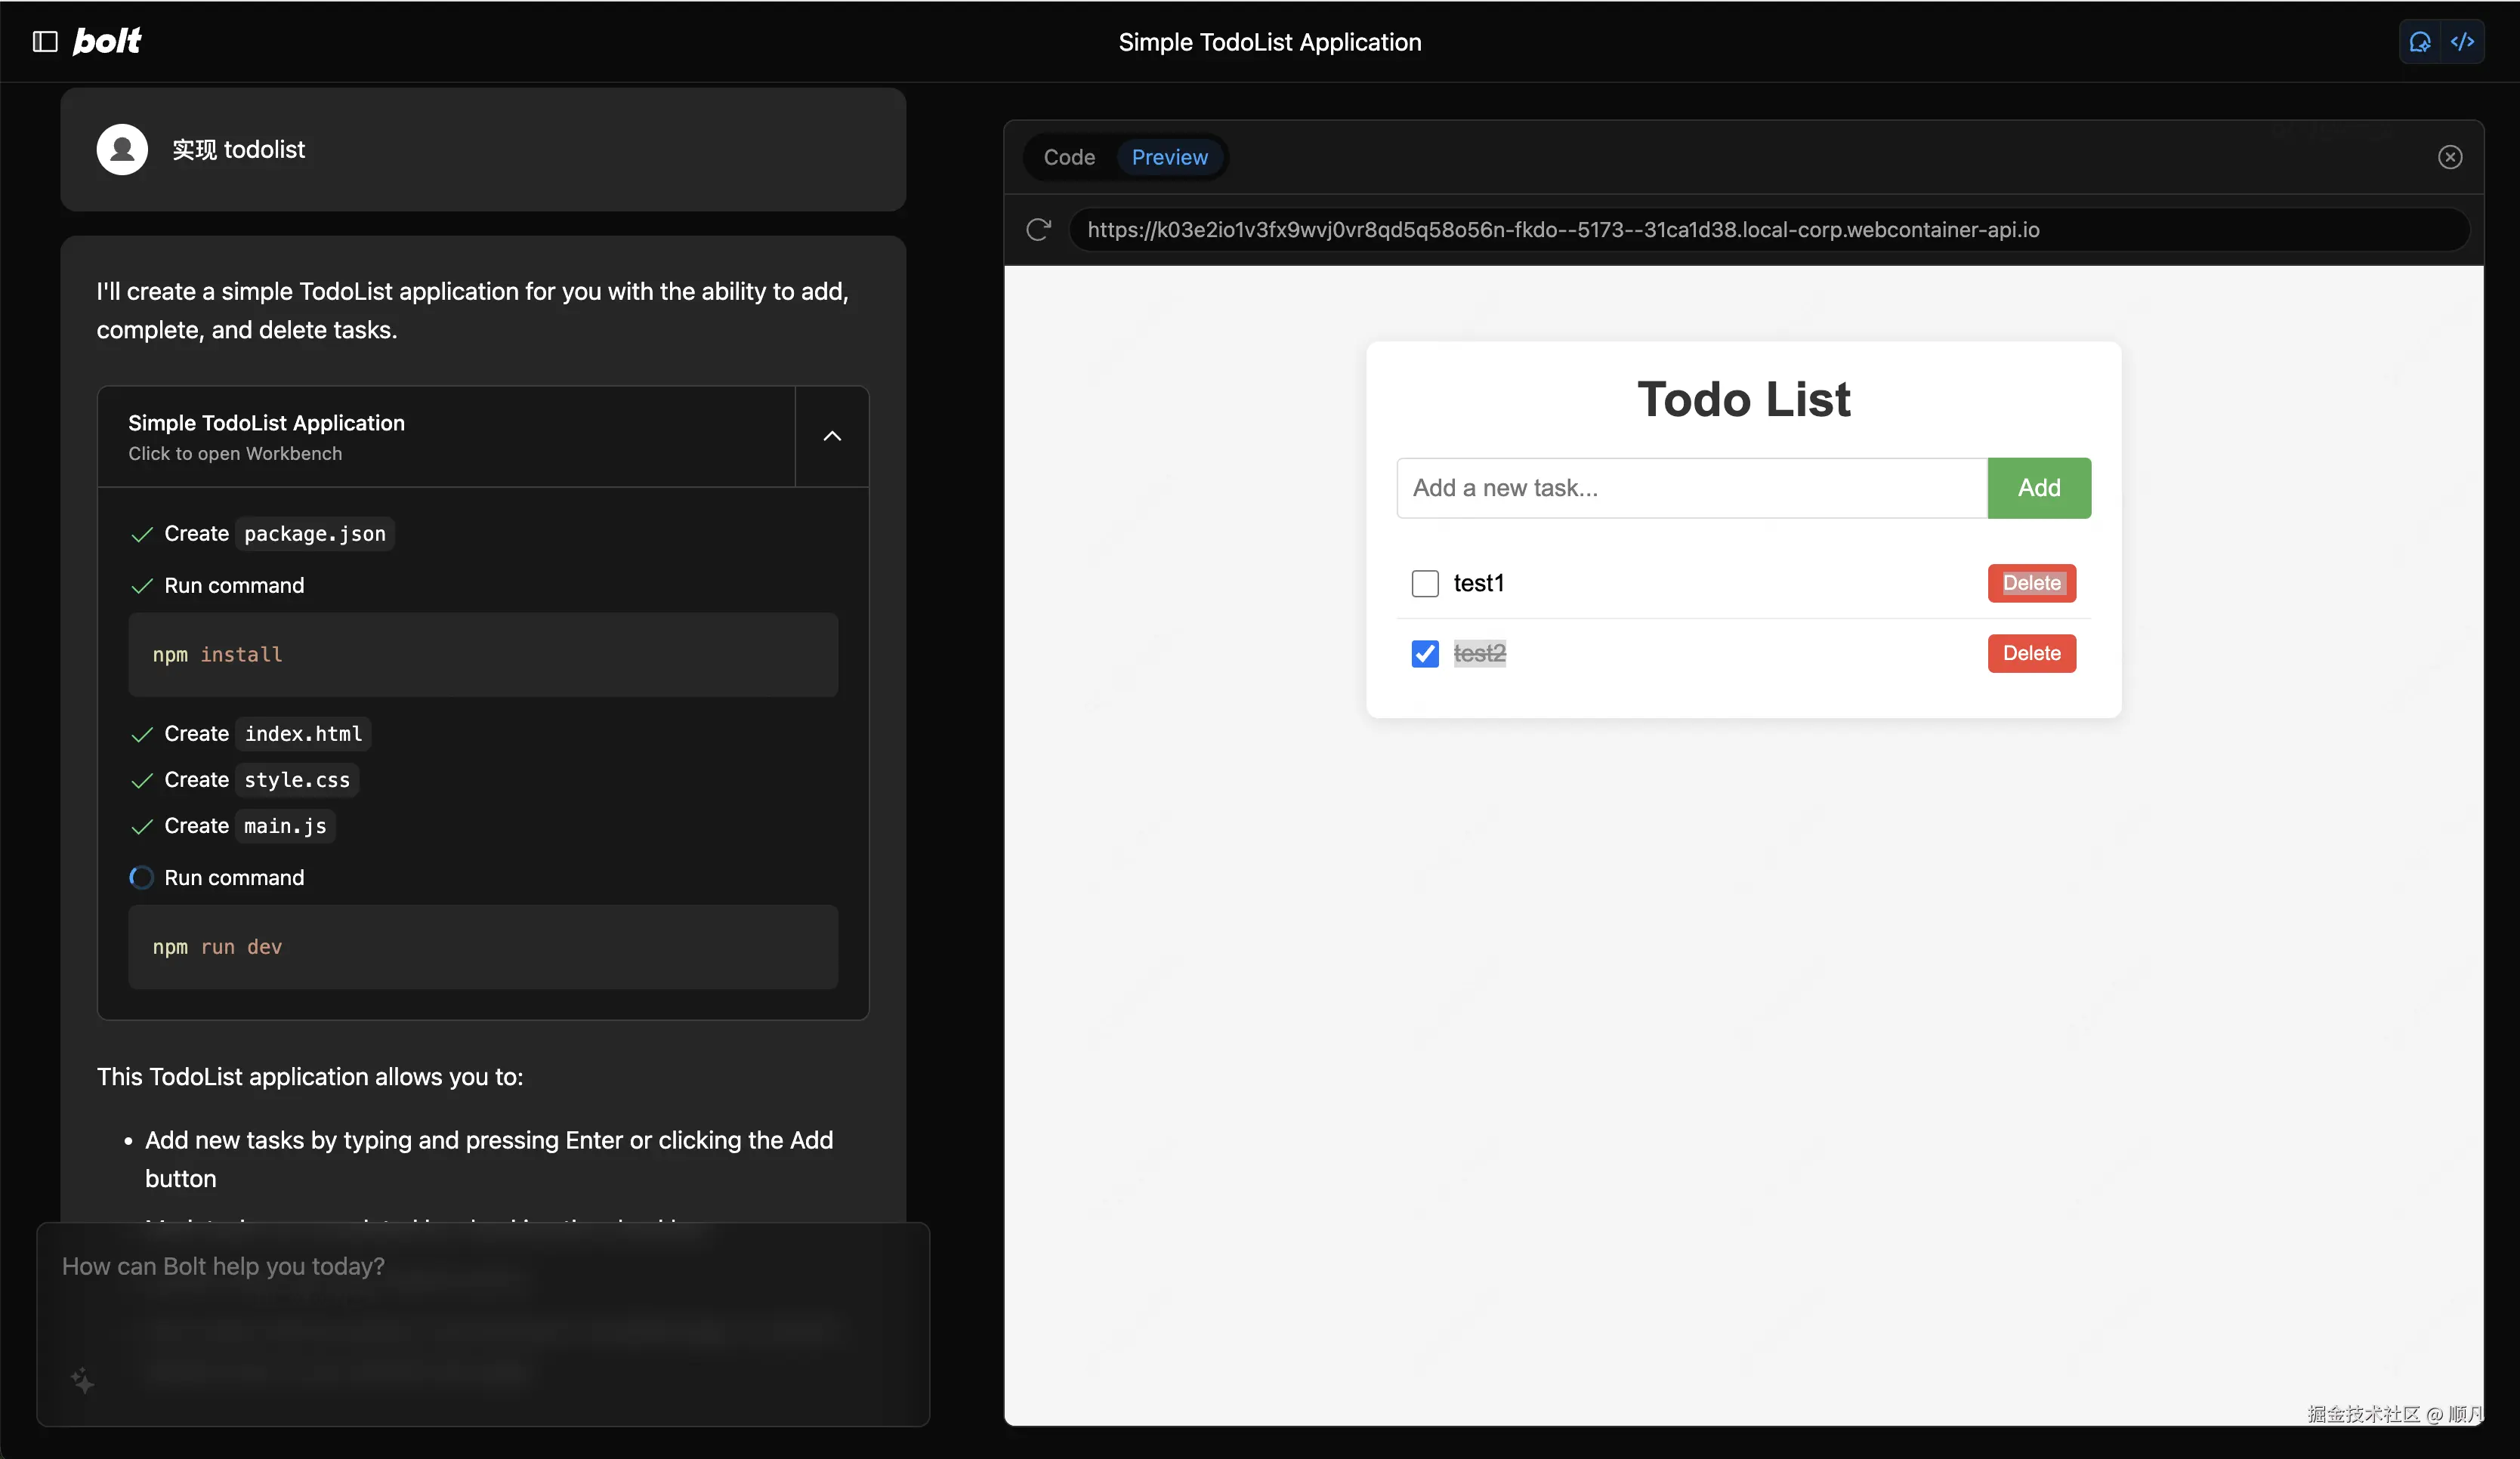Focus the Add a new task input

pyautogui.click(x=1690, y=488)
